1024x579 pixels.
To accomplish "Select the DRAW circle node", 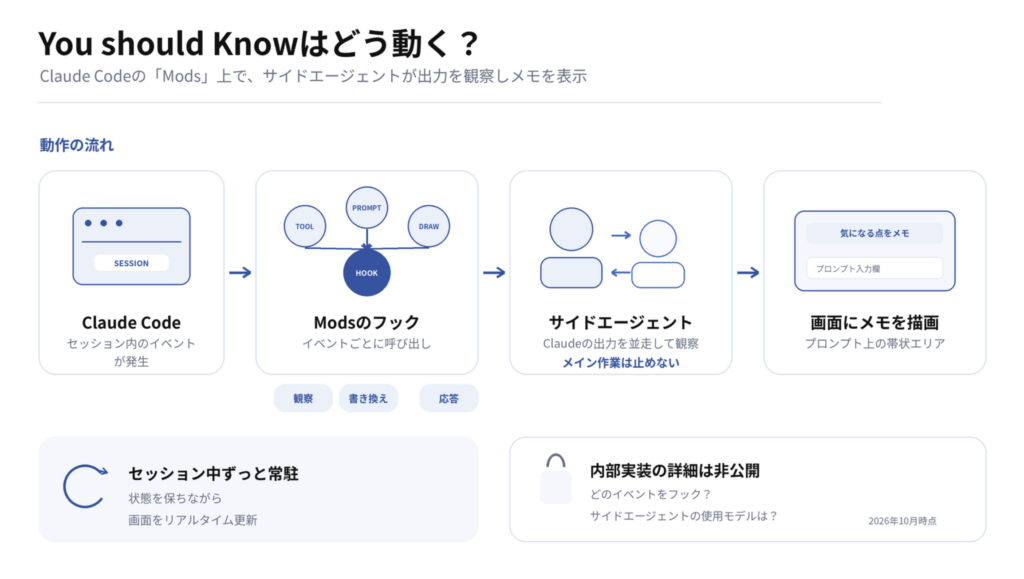I will click(x=428, y=227).
